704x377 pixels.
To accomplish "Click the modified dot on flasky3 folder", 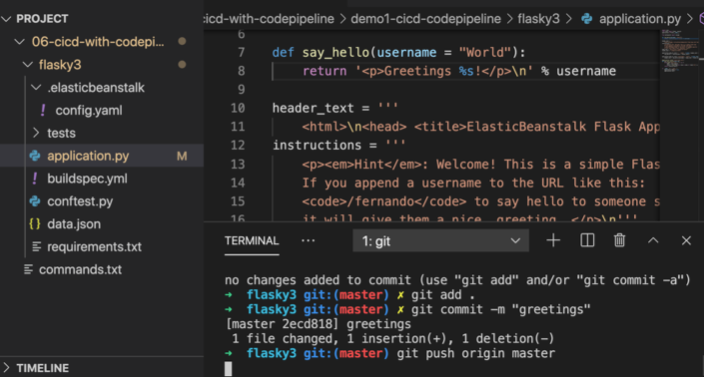I will click(x=182, y=65).
